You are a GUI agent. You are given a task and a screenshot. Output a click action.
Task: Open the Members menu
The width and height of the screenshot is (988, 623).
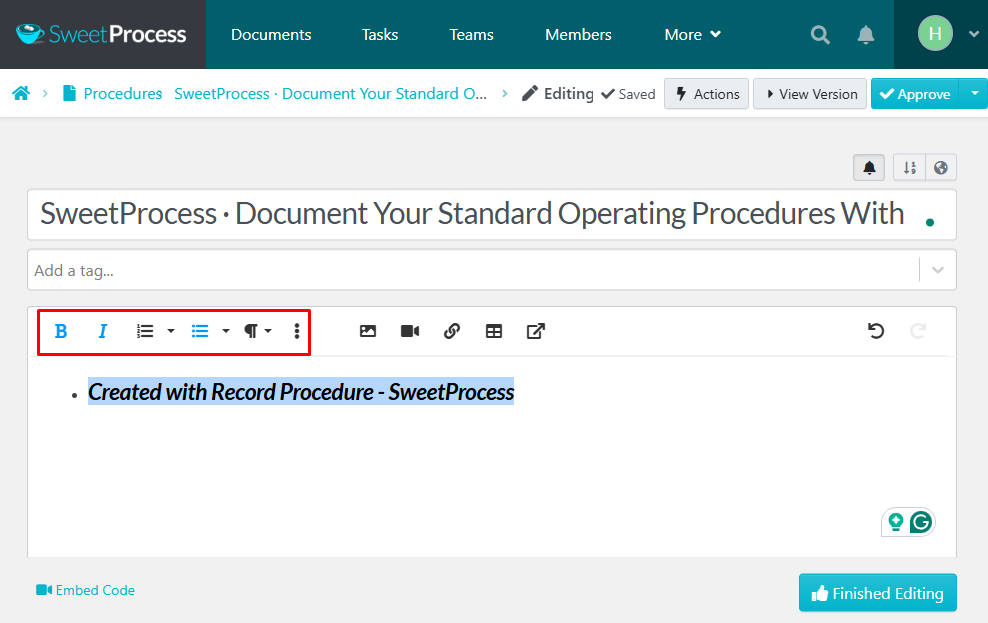[578, 35]
